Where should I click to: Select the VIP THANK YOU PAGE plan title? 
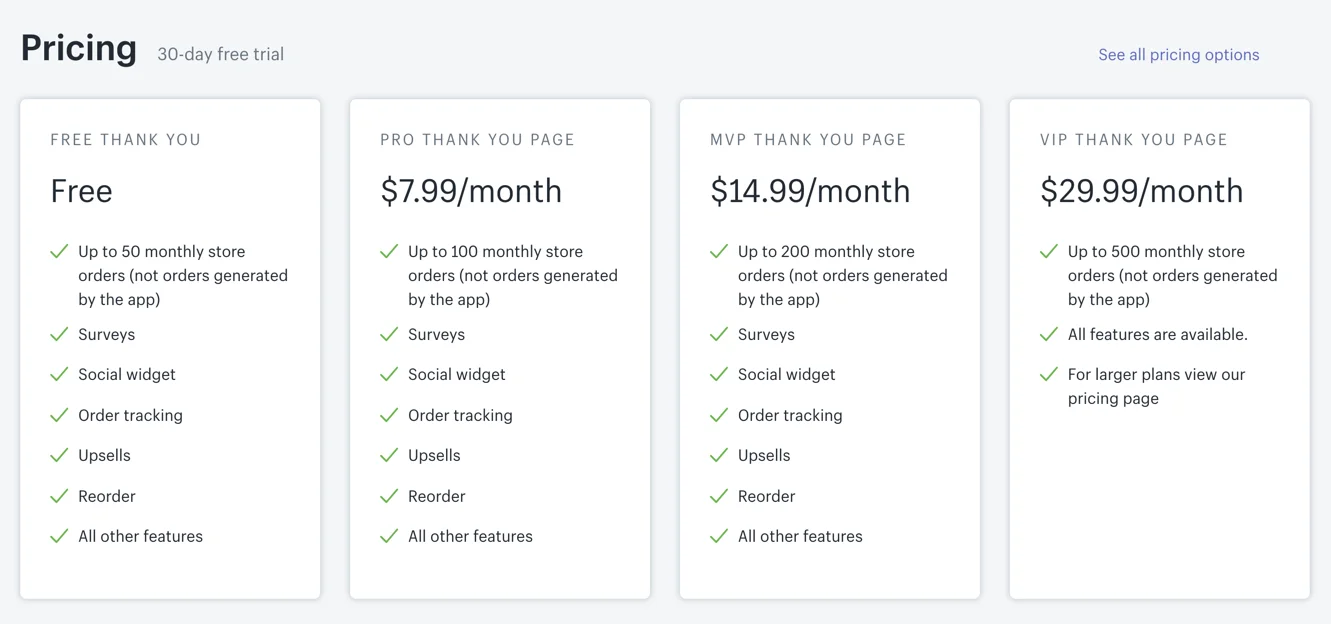(1133, 140)
